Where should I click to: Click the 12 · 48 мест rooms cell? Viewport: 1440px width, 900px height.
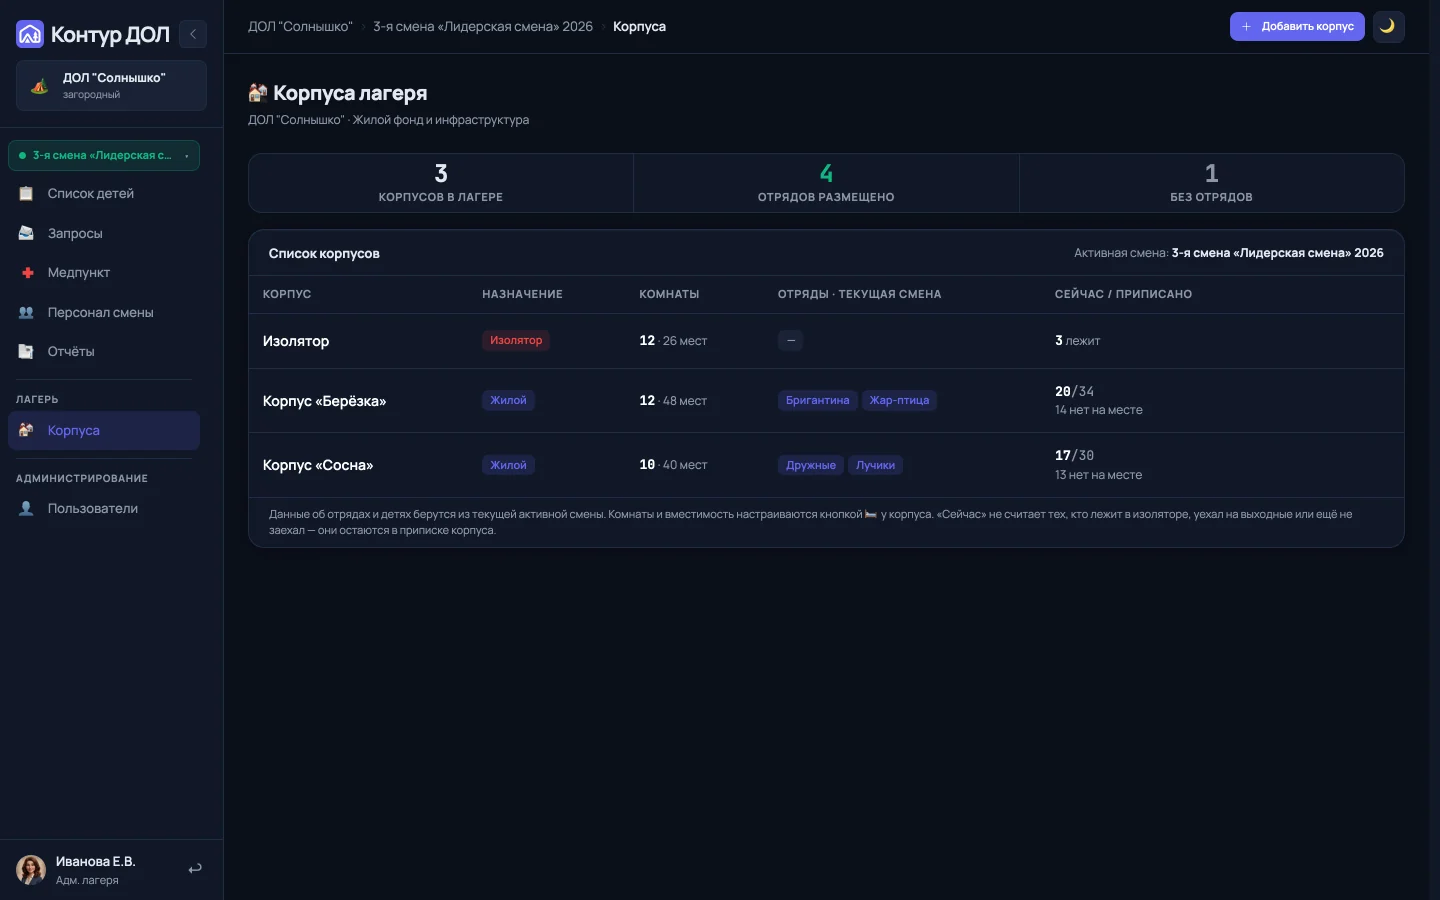pyautogui.click(x=673, y=401)
